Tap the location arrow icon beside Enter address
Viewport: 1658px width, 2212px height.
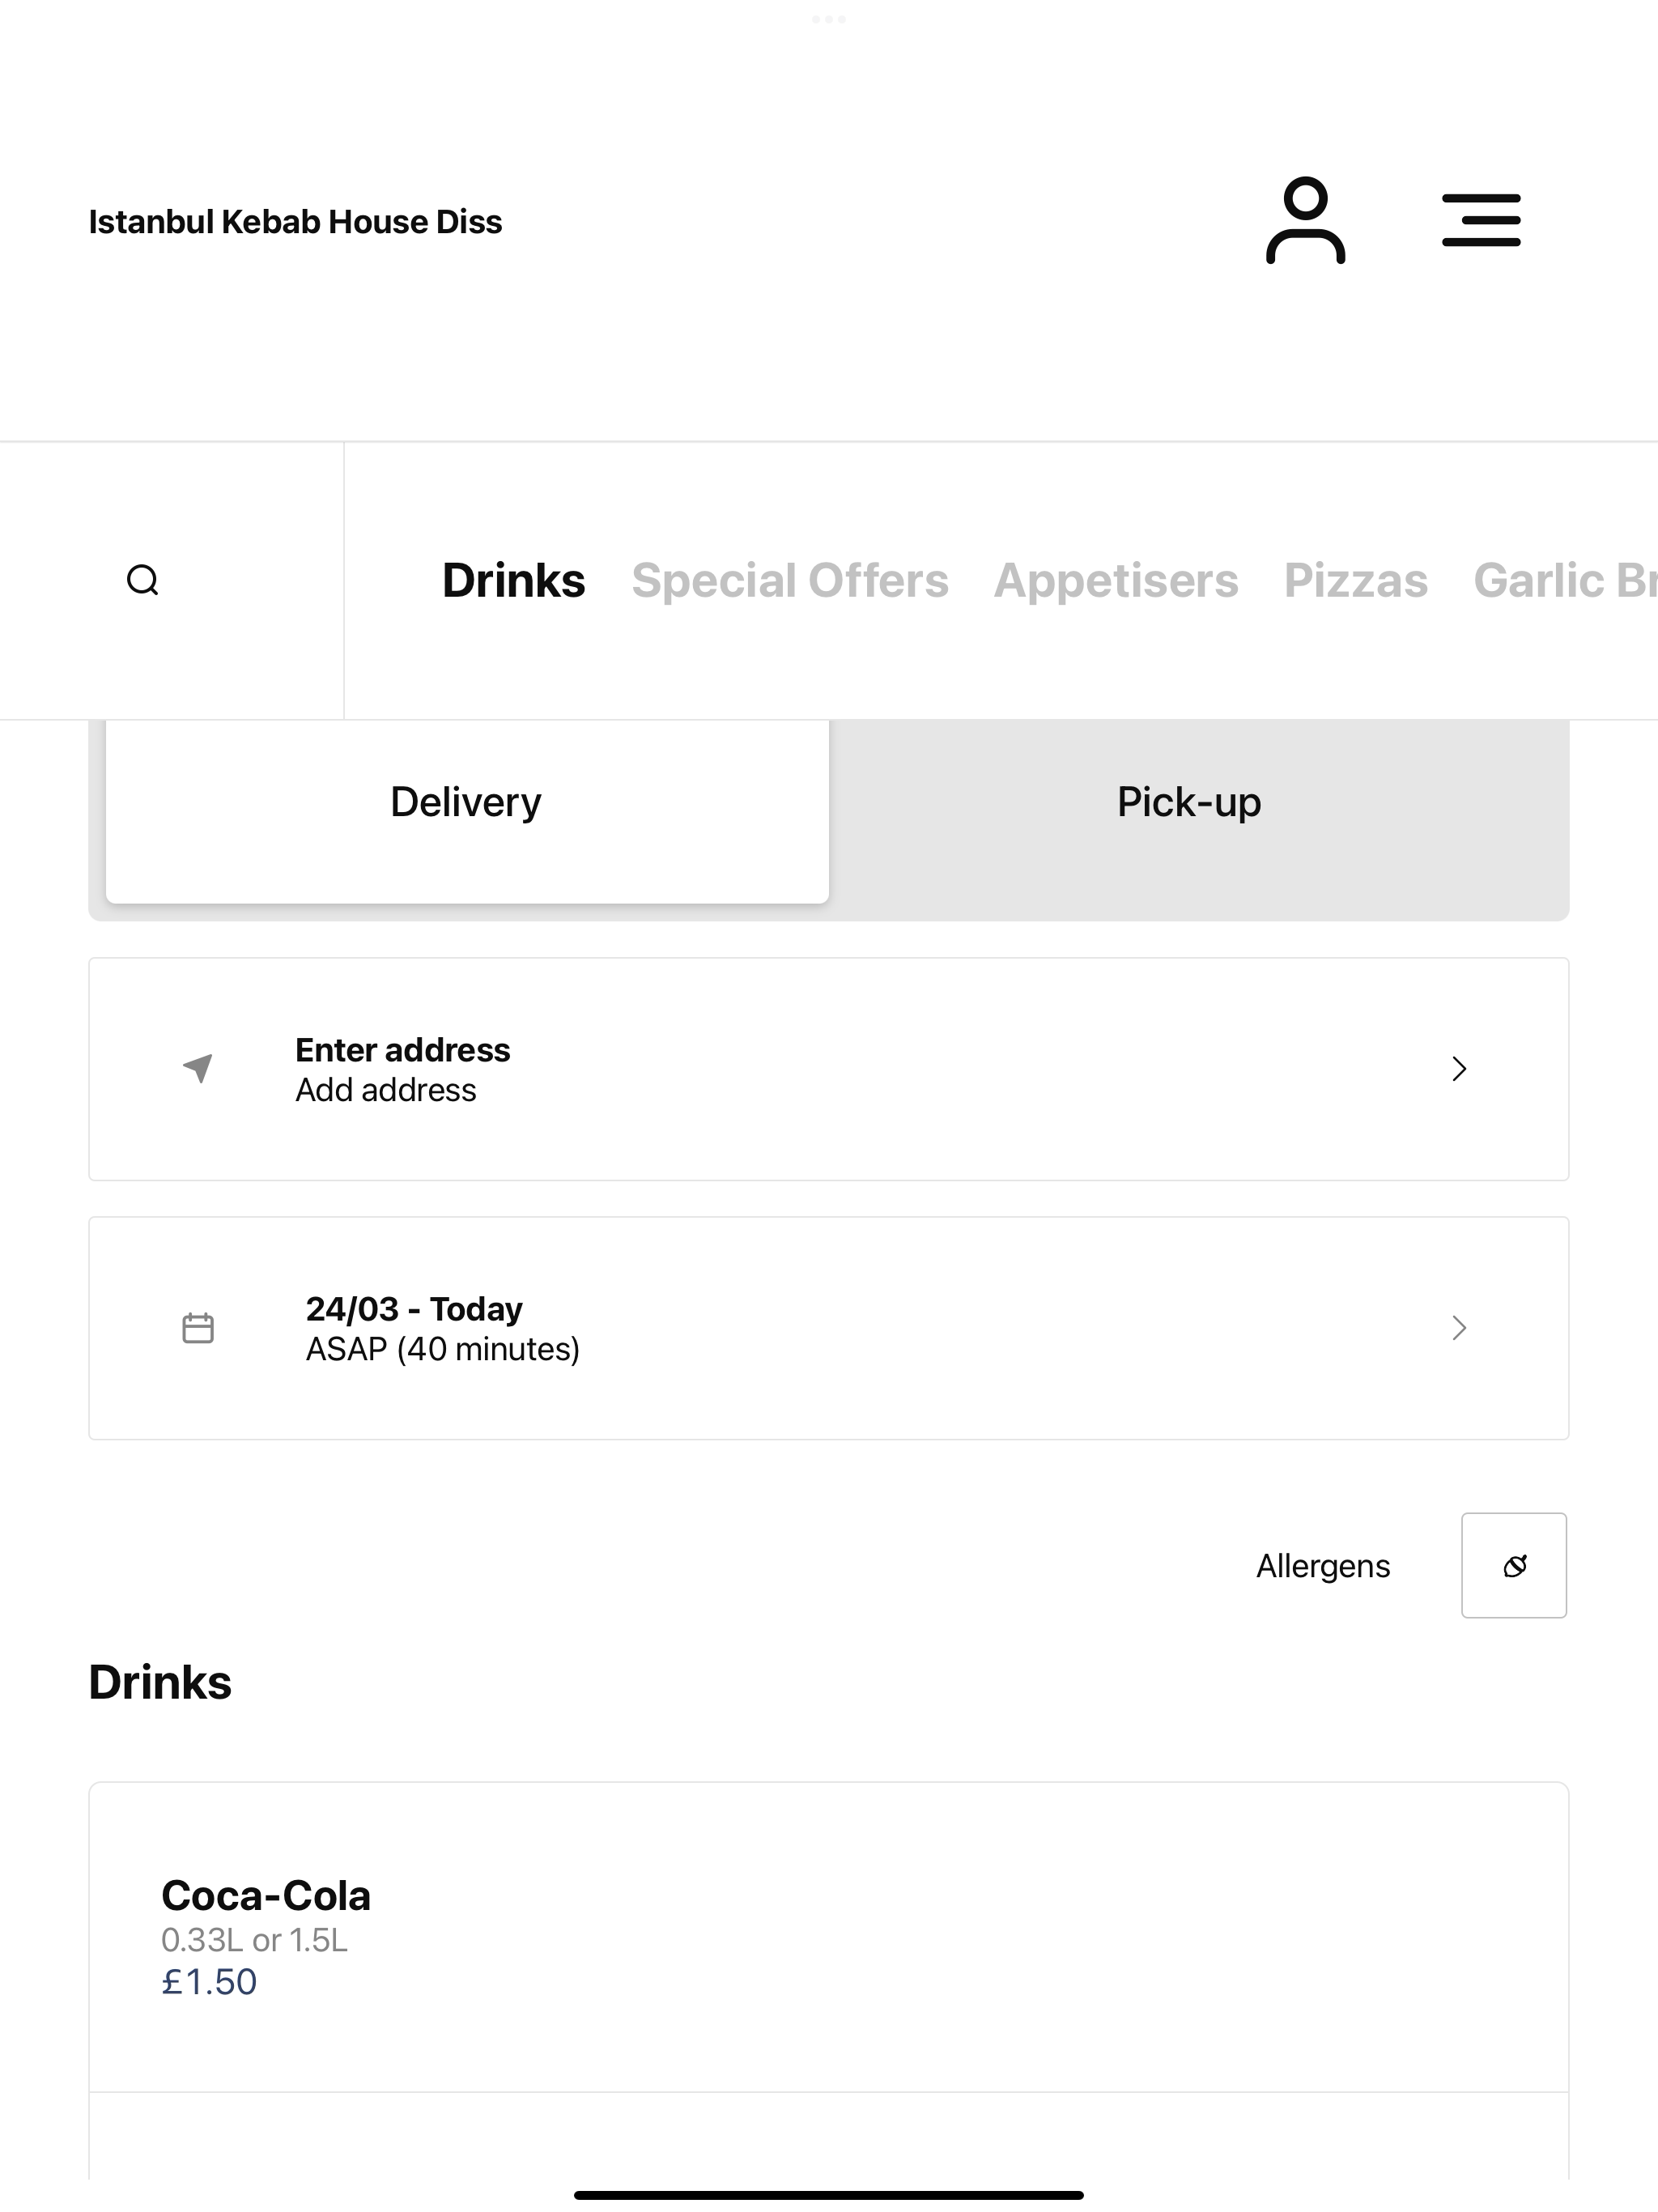pos(198,1068)
